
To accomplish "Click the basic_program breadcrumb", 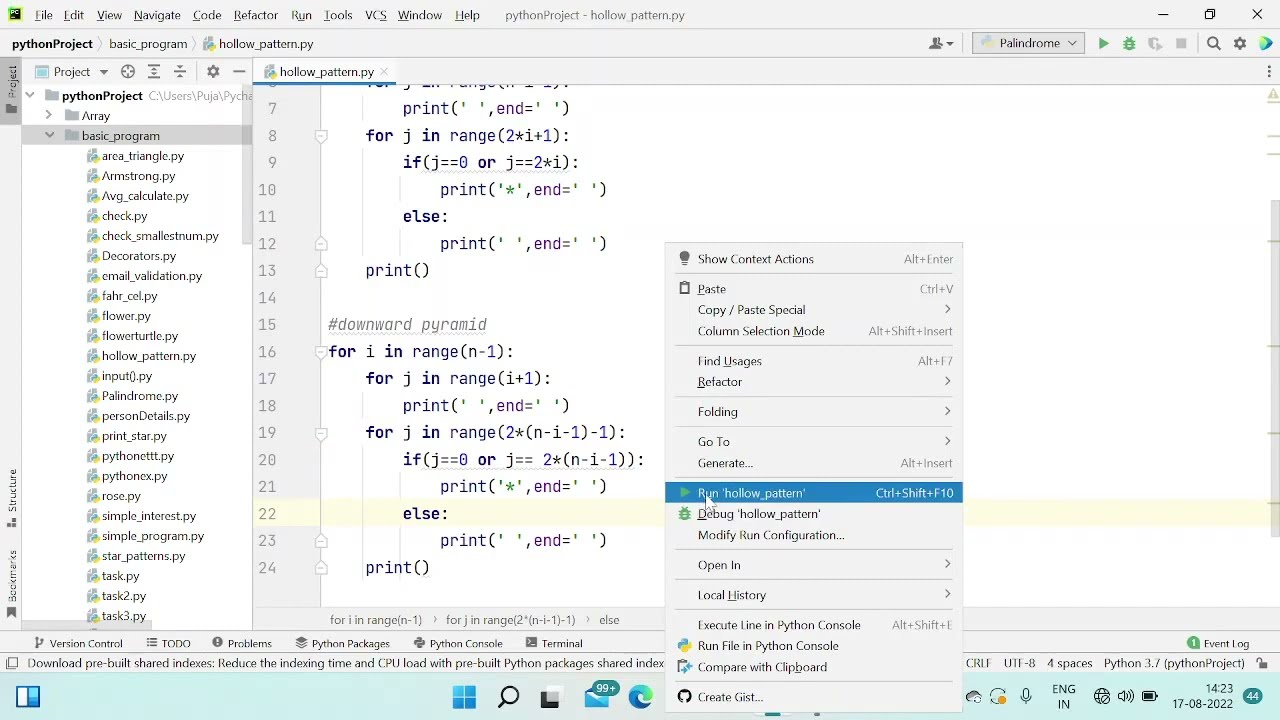I will (148, 44).
